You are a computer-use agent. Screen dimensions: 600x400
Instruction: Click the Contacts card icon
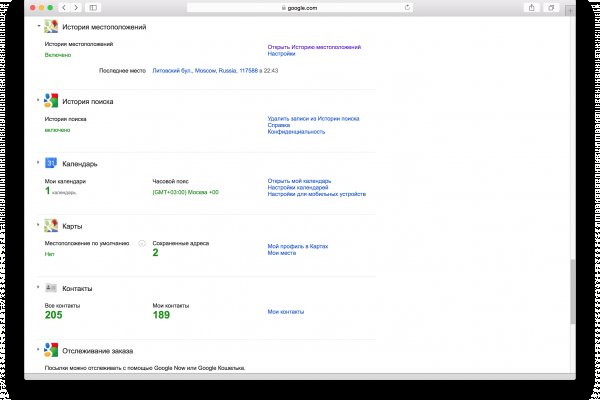[x=50, y=288]
